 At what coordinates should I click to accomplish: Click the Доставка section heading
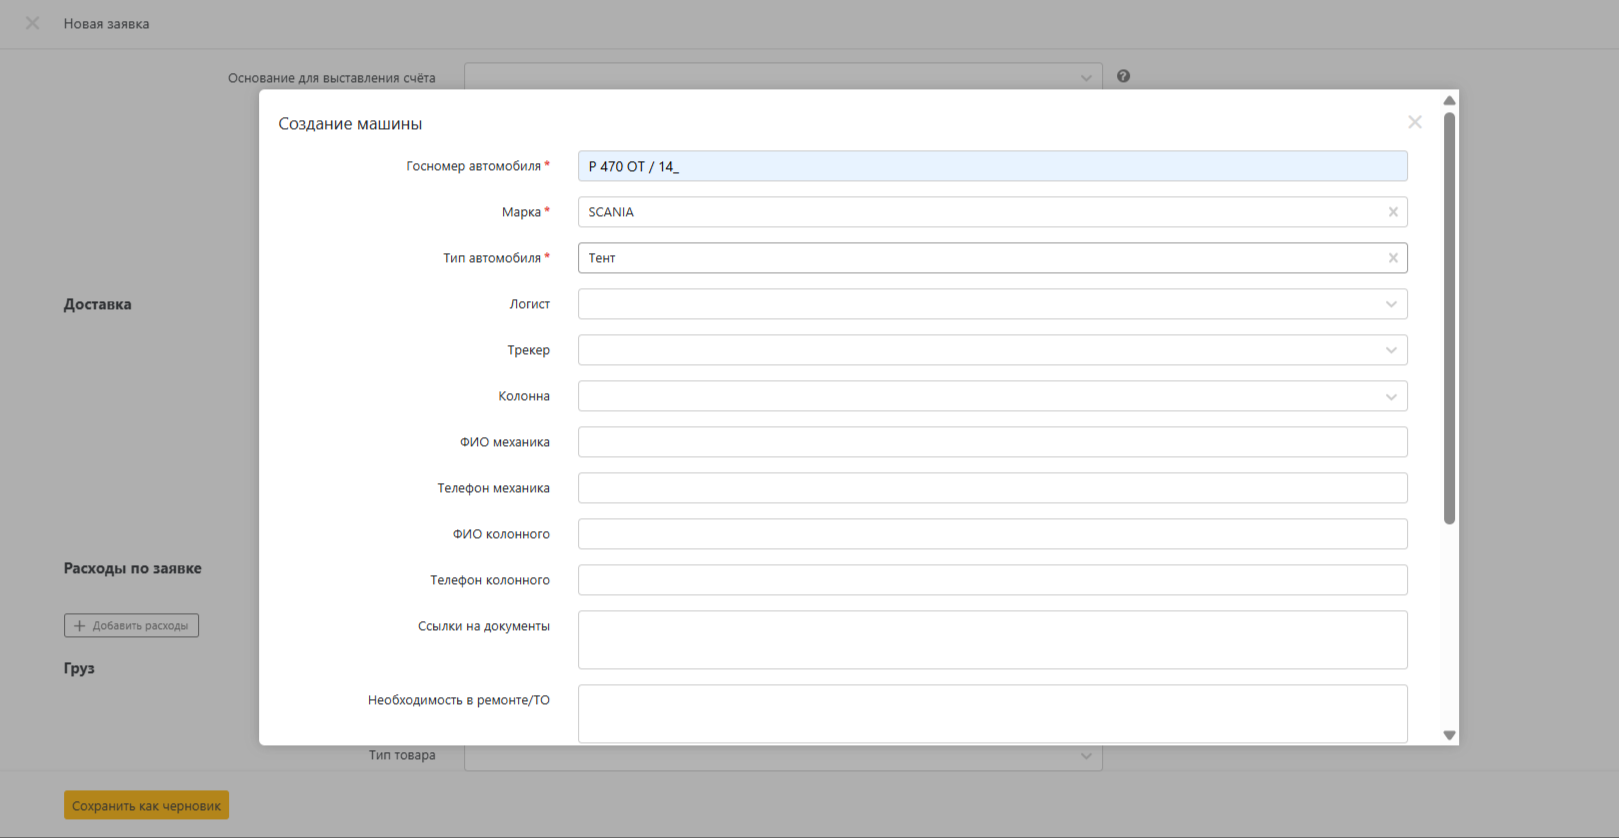coord(97,304)
